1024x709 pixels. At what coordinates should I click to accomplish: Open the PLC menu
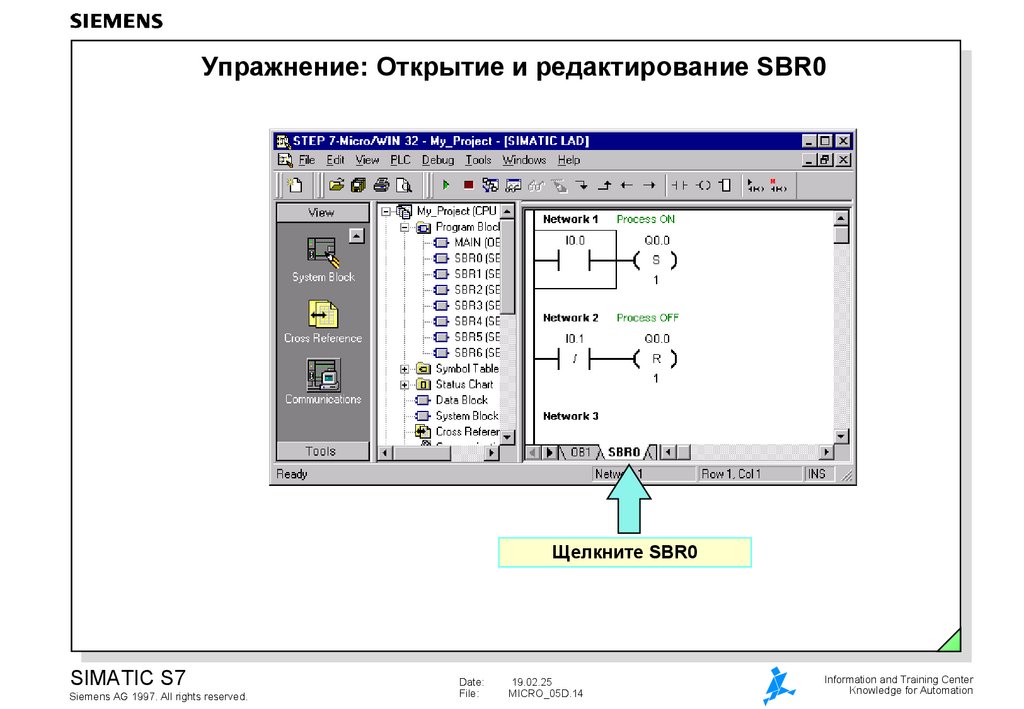400,160
